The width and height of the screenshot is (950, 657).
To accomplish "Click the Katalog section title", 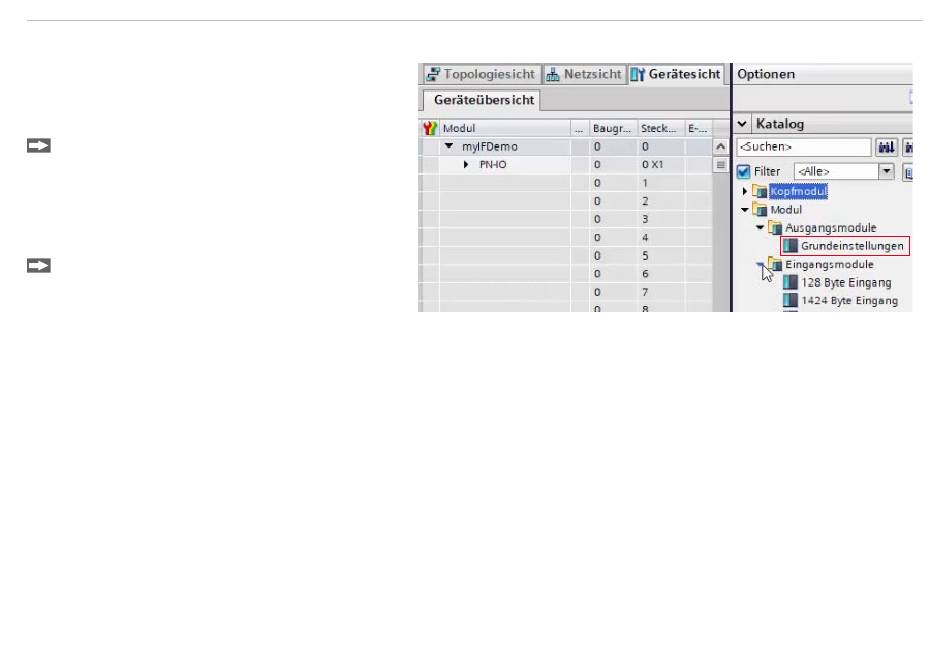I will click(780, 124).
